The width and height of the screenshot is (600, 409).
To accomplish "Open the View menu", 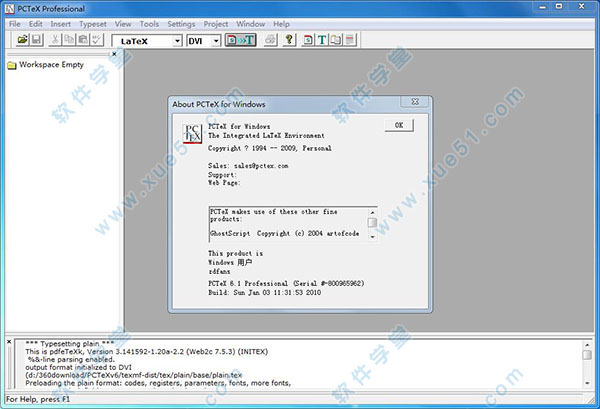I will tap(123, 24).
